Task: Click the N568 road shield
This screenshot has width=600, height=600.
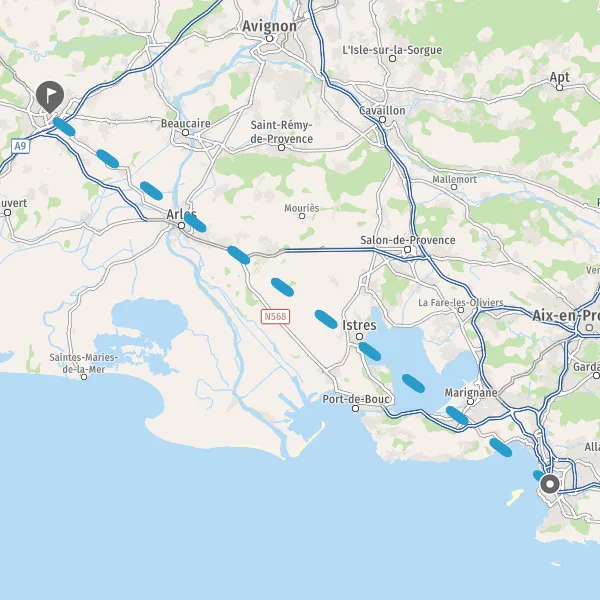Action: pos(275,316)
